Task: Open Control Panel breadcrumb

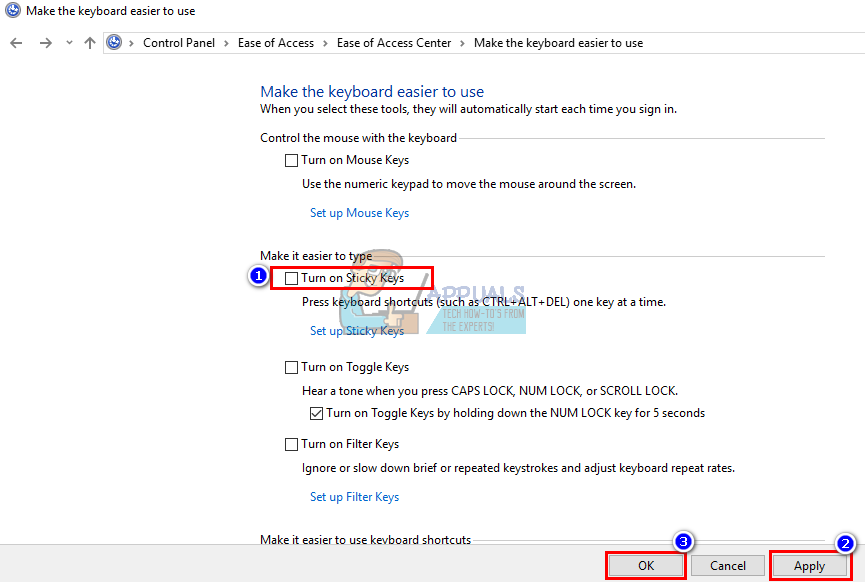Action: 179,43
